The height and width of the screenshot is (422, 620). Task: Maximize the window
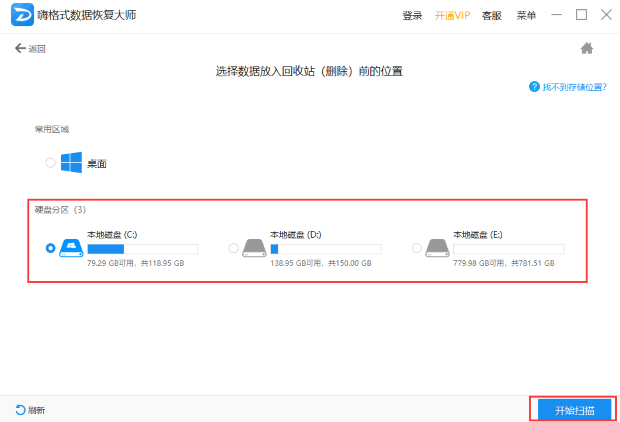(581, 15)
